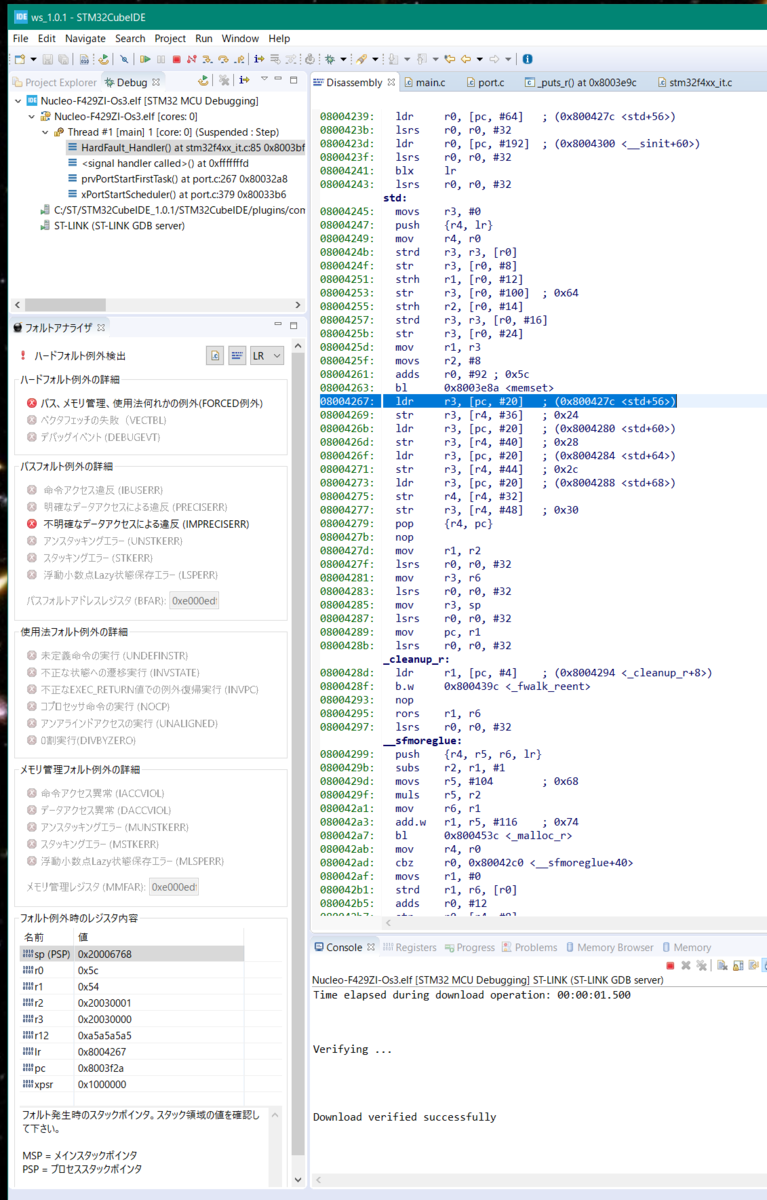
Task: Switch to the Project Explorer tab
Action: (x=54, y=82)
